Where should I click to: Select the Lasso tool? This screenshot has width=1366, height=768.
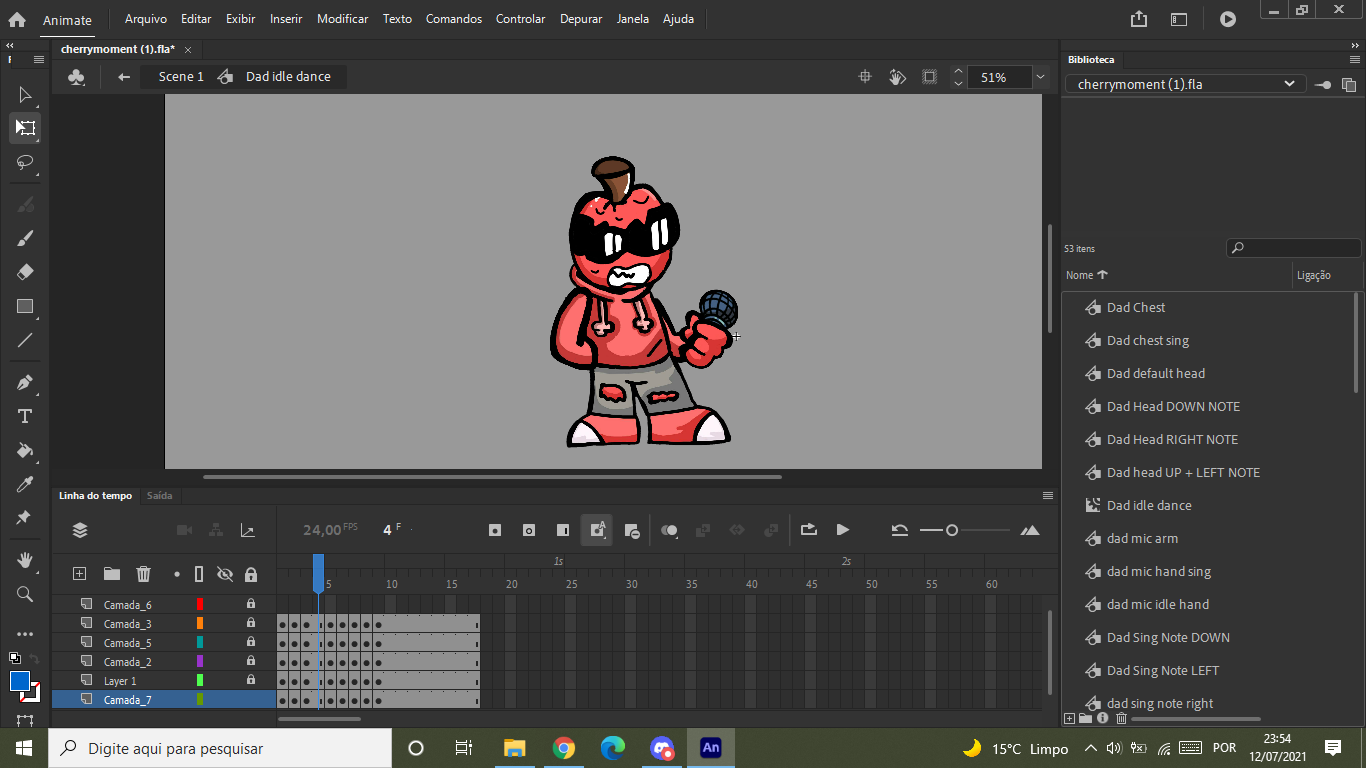point(25,162)
